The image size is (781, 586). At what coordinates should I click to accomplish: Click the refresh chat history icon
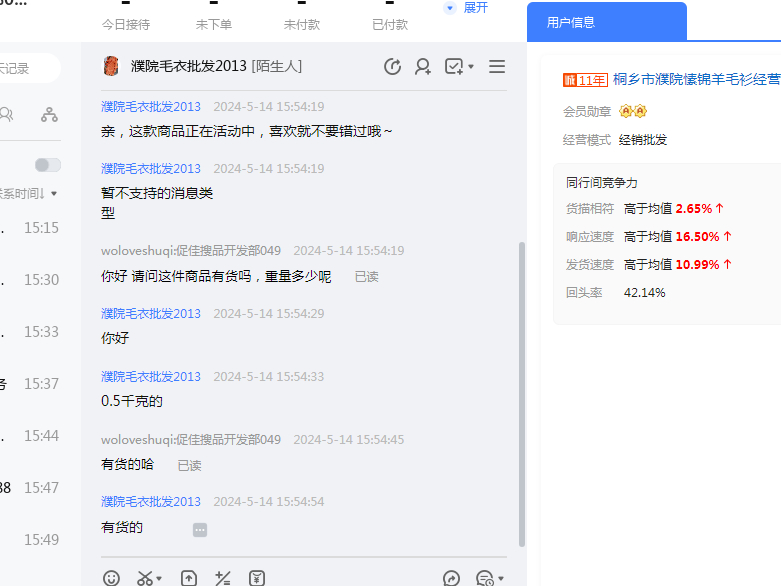[x=392, y=67]
